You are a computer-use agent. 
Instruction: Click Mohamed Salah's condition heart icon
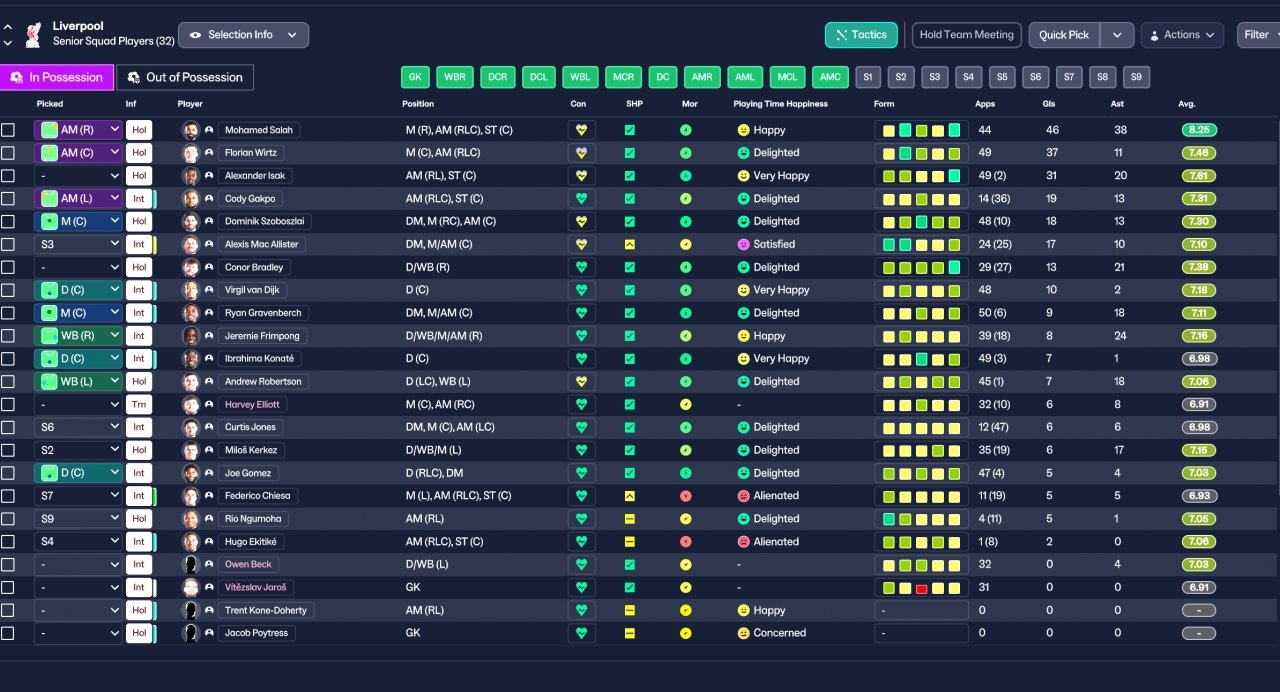[581, 130]
